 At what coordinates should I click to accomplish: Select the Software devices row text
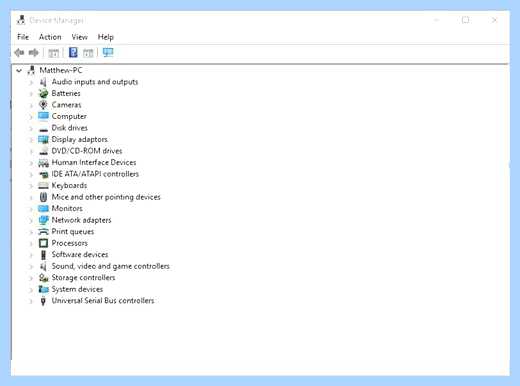[x=80, y=255]
